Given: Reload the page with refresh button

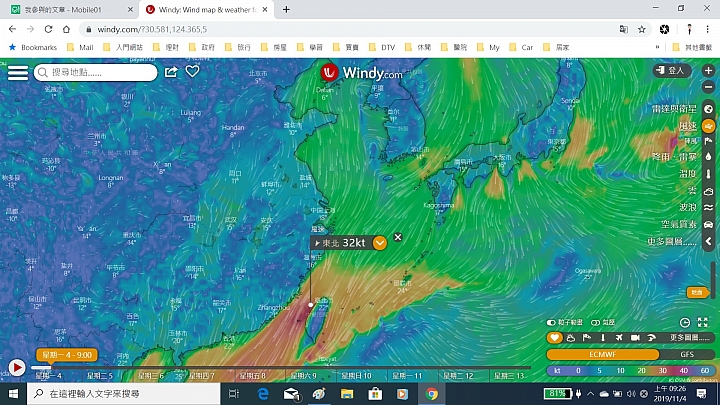Looking at the screenshot, I should pos(48,29).
